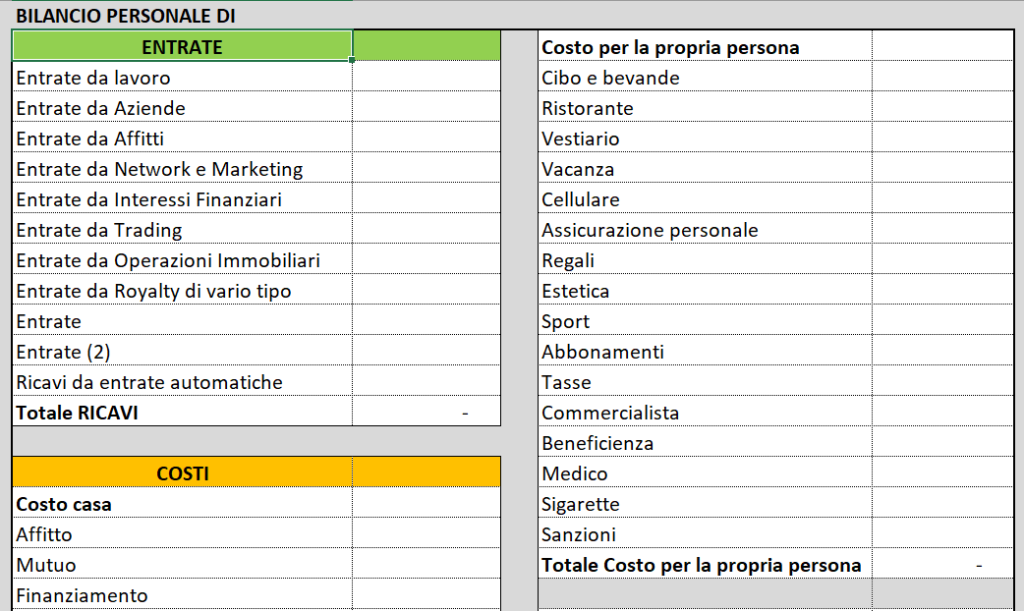Select the 'Entrate da lavoro' label cell
The width and height of the screenshot is (1024, 611).
pos(182,78)
